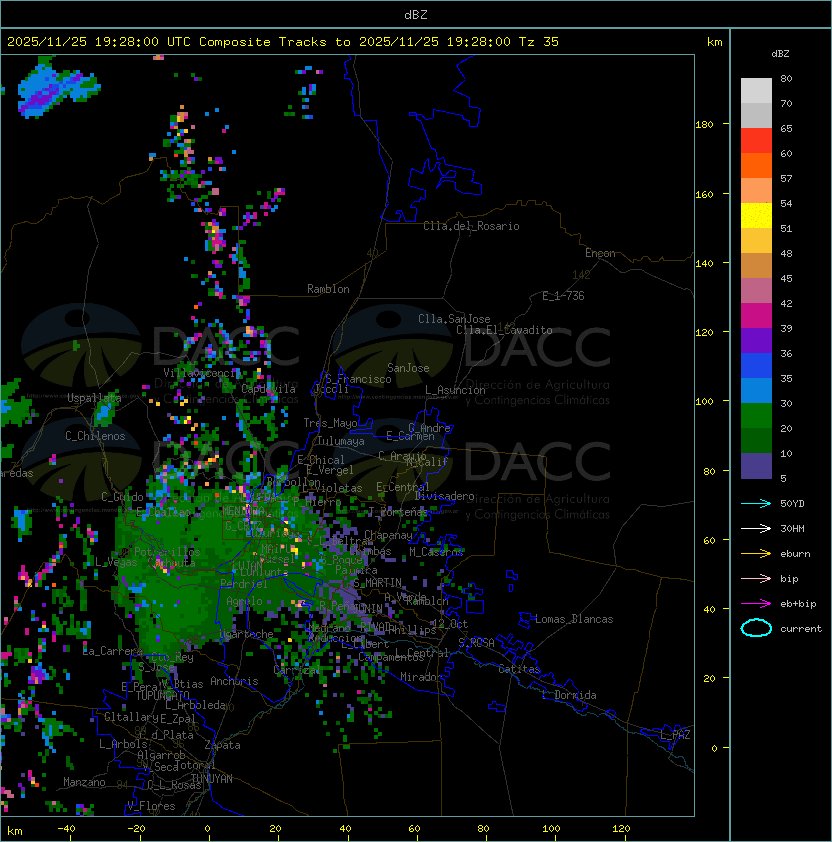Click the 'L_Asuncion' map label
The image size is (832, 842).
(x=455, y=390)
